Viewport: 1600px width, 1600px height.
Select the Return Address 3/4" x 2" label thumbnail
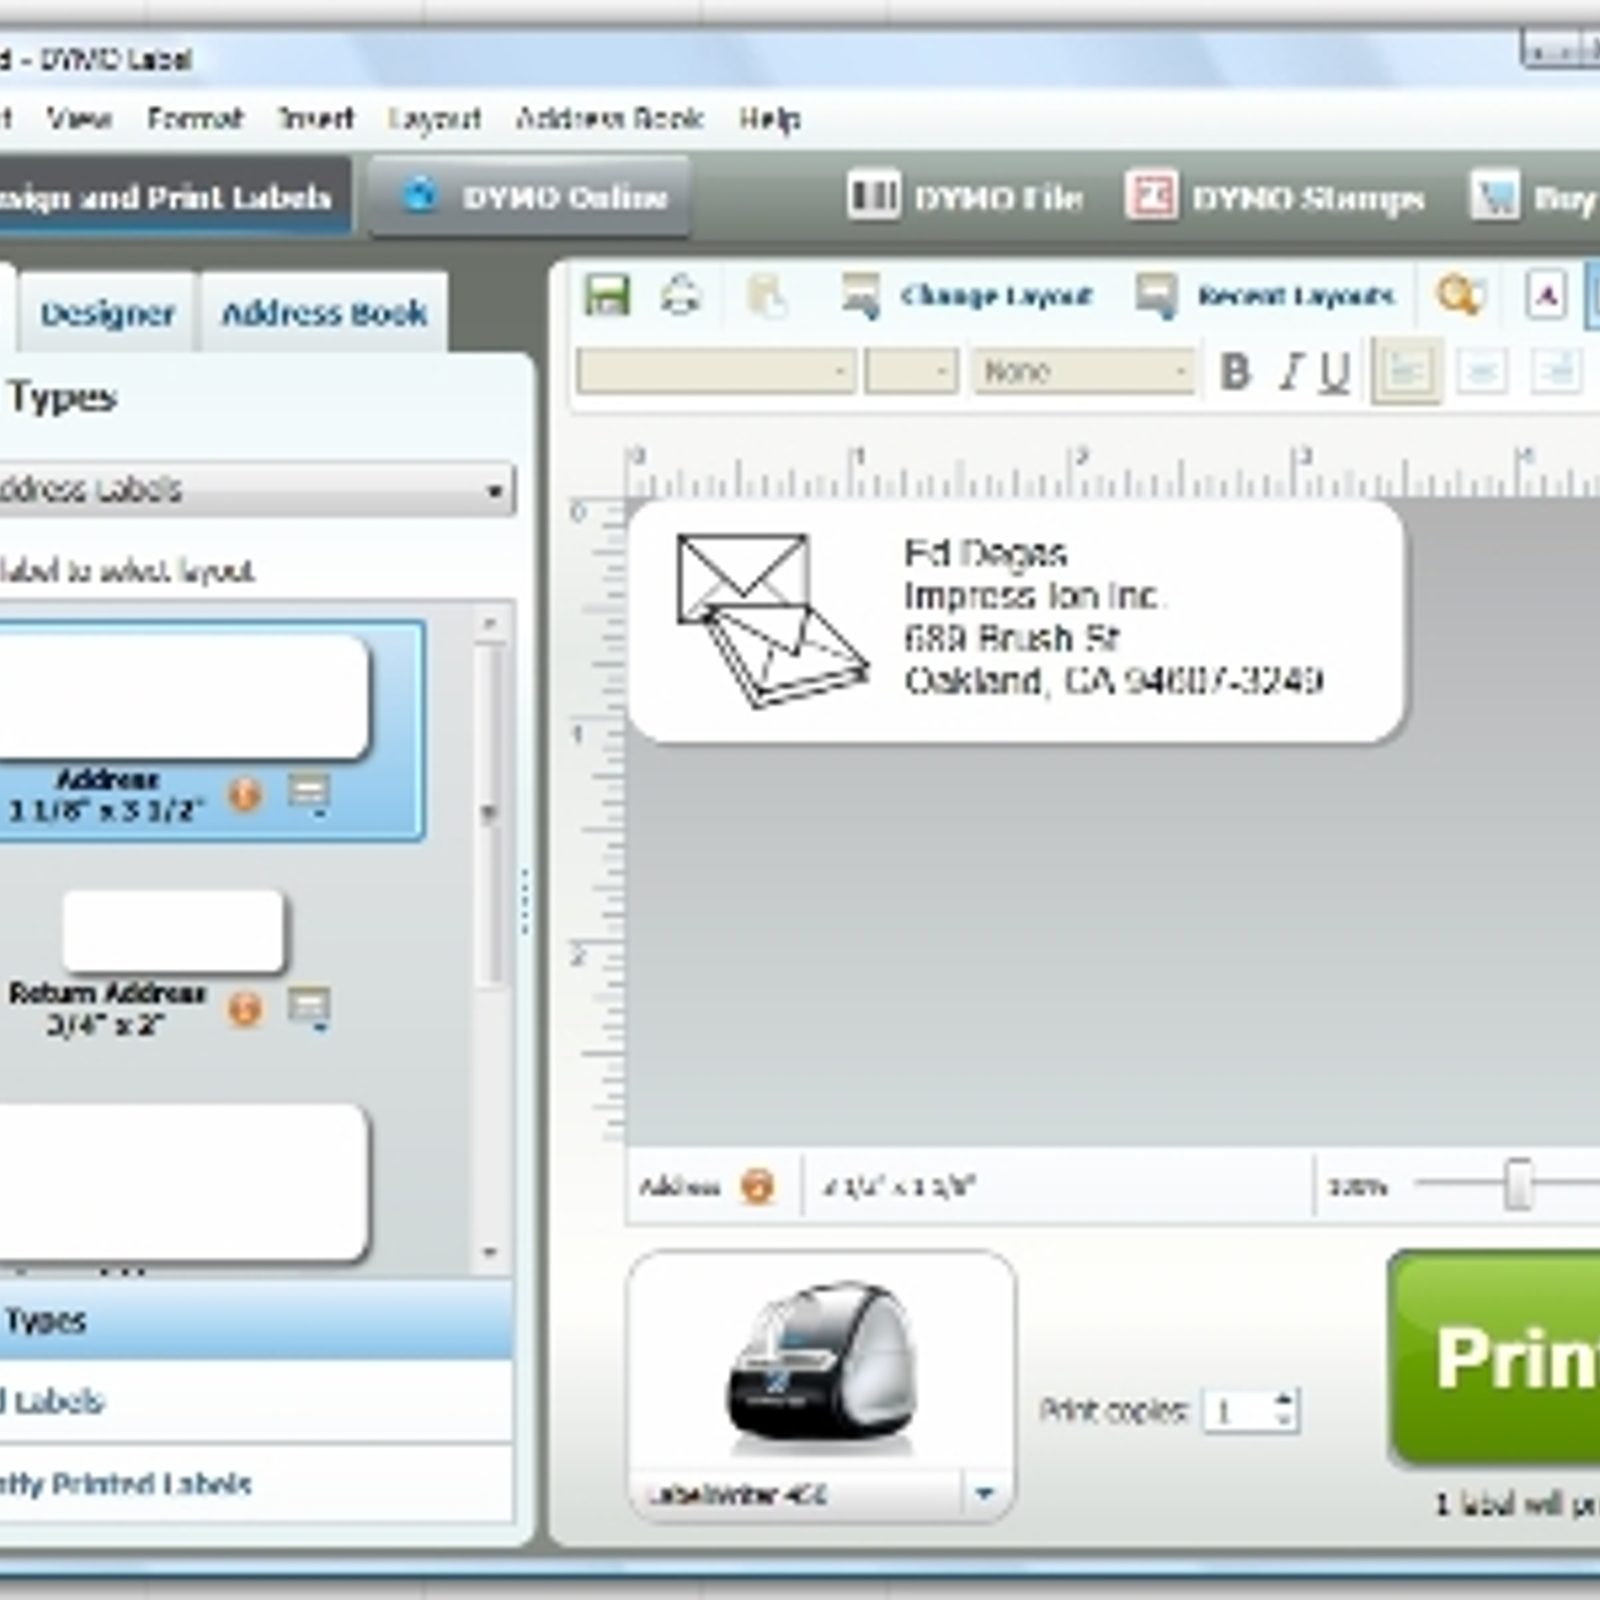[x=173, y=932]
